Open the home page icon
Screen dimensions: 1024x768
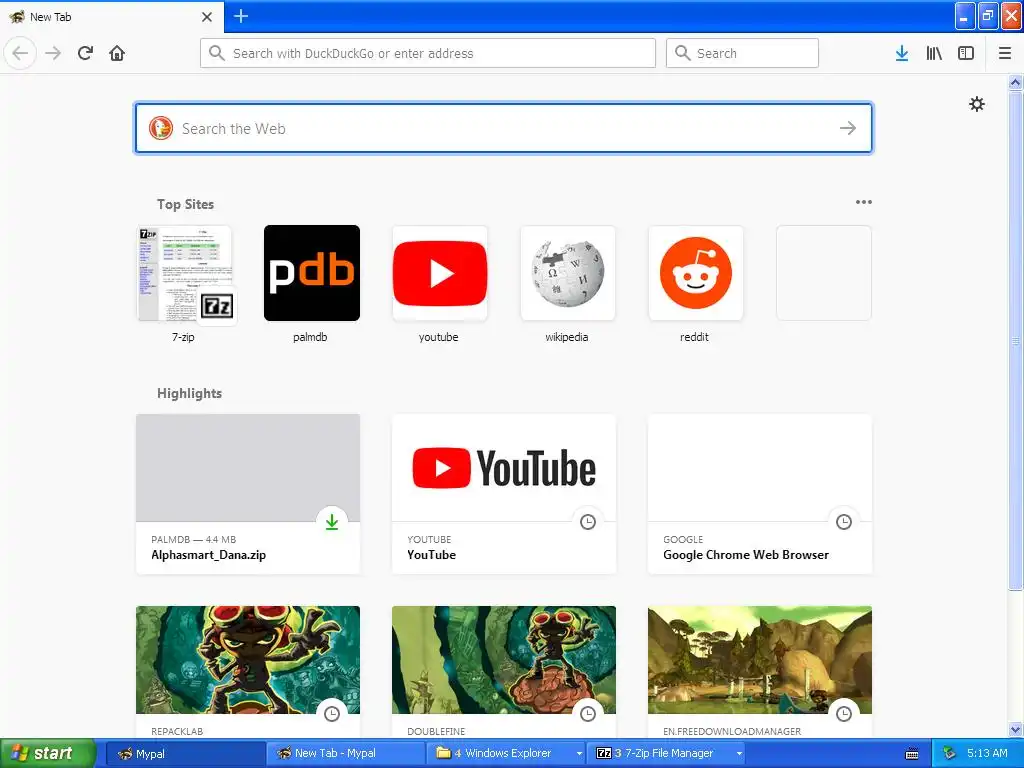coord(117,53)
